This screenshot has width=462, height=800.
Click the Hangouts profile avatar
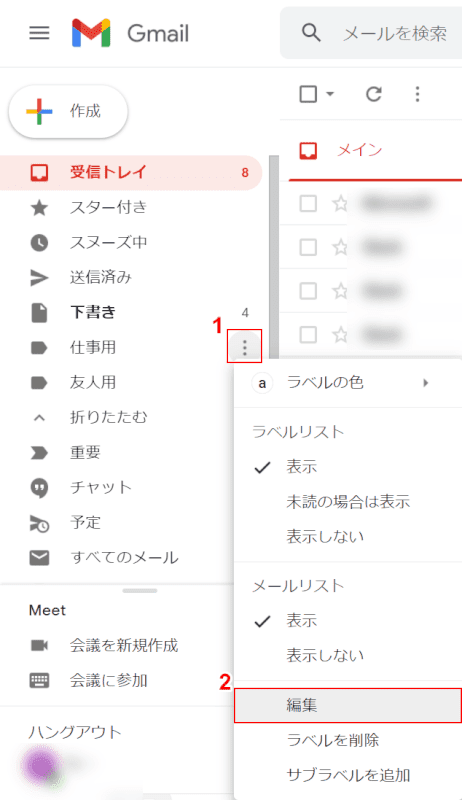pos(41,767)
